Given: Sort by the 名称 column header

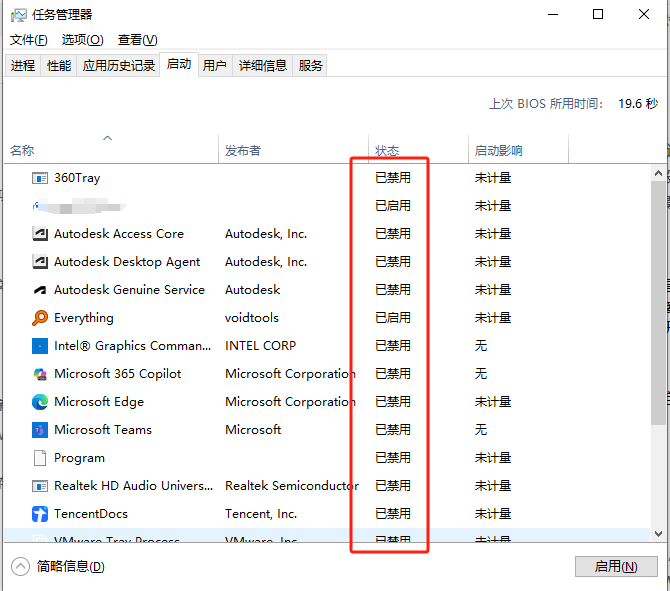Looking at the screenshot, I should tap(111, 149).
